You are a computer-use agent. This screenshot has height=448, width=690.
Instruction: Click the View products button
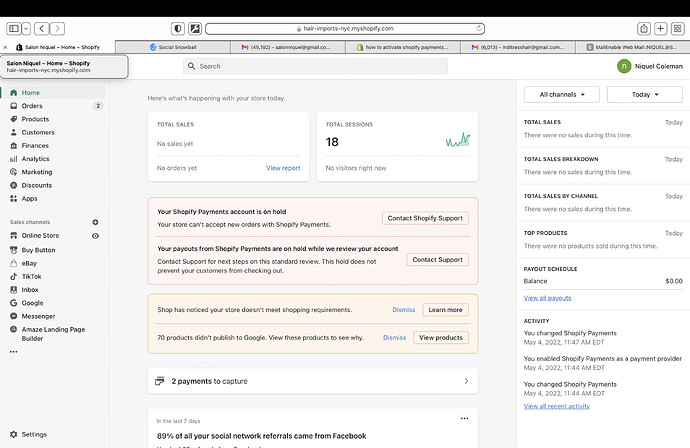point(440,338)
